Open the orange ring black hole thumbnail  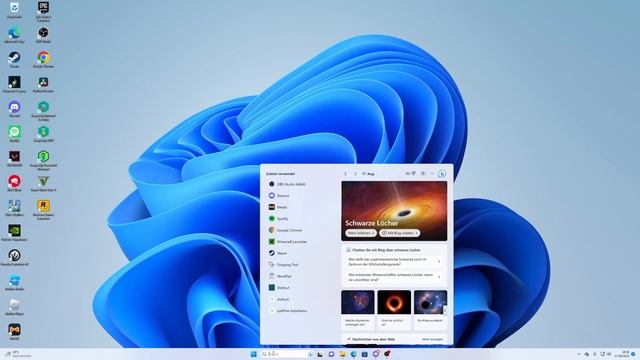[394, 309]
